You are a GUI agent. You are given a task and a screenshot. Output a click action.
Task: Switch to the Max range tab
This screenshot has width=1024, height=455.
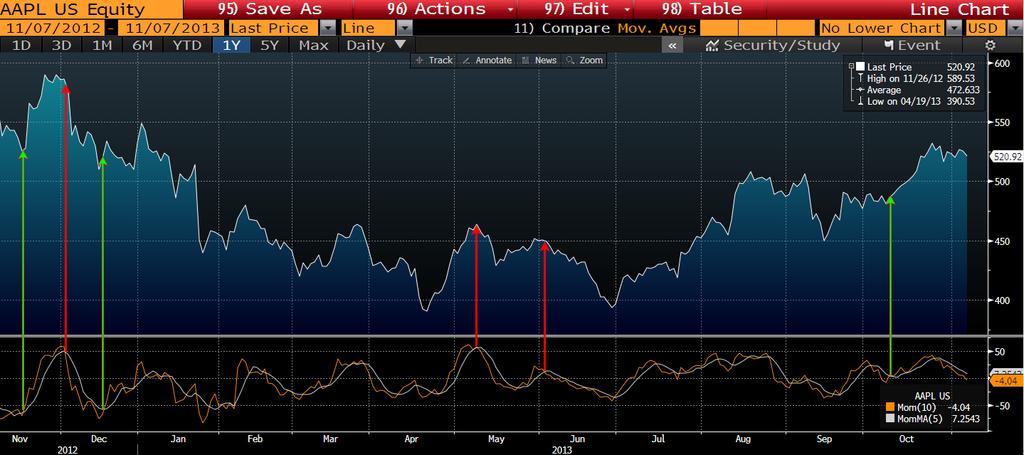313,45
